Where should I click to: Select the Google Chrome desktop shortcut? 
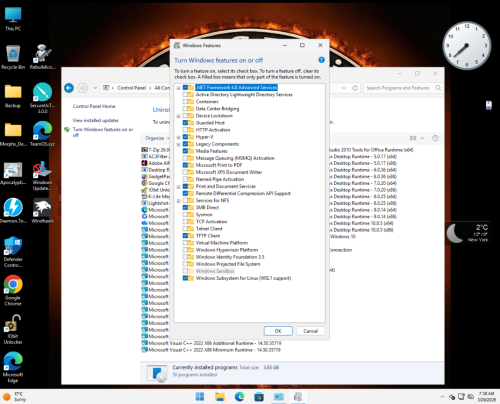pos(13,290)
